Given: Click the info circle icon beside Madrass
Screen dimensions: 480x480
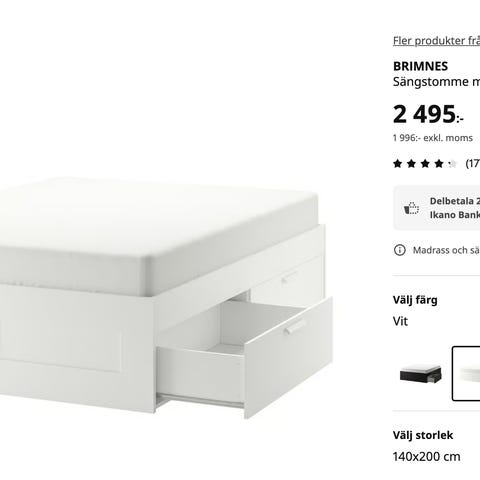Looking at the screenshot, I should (400, 250).
